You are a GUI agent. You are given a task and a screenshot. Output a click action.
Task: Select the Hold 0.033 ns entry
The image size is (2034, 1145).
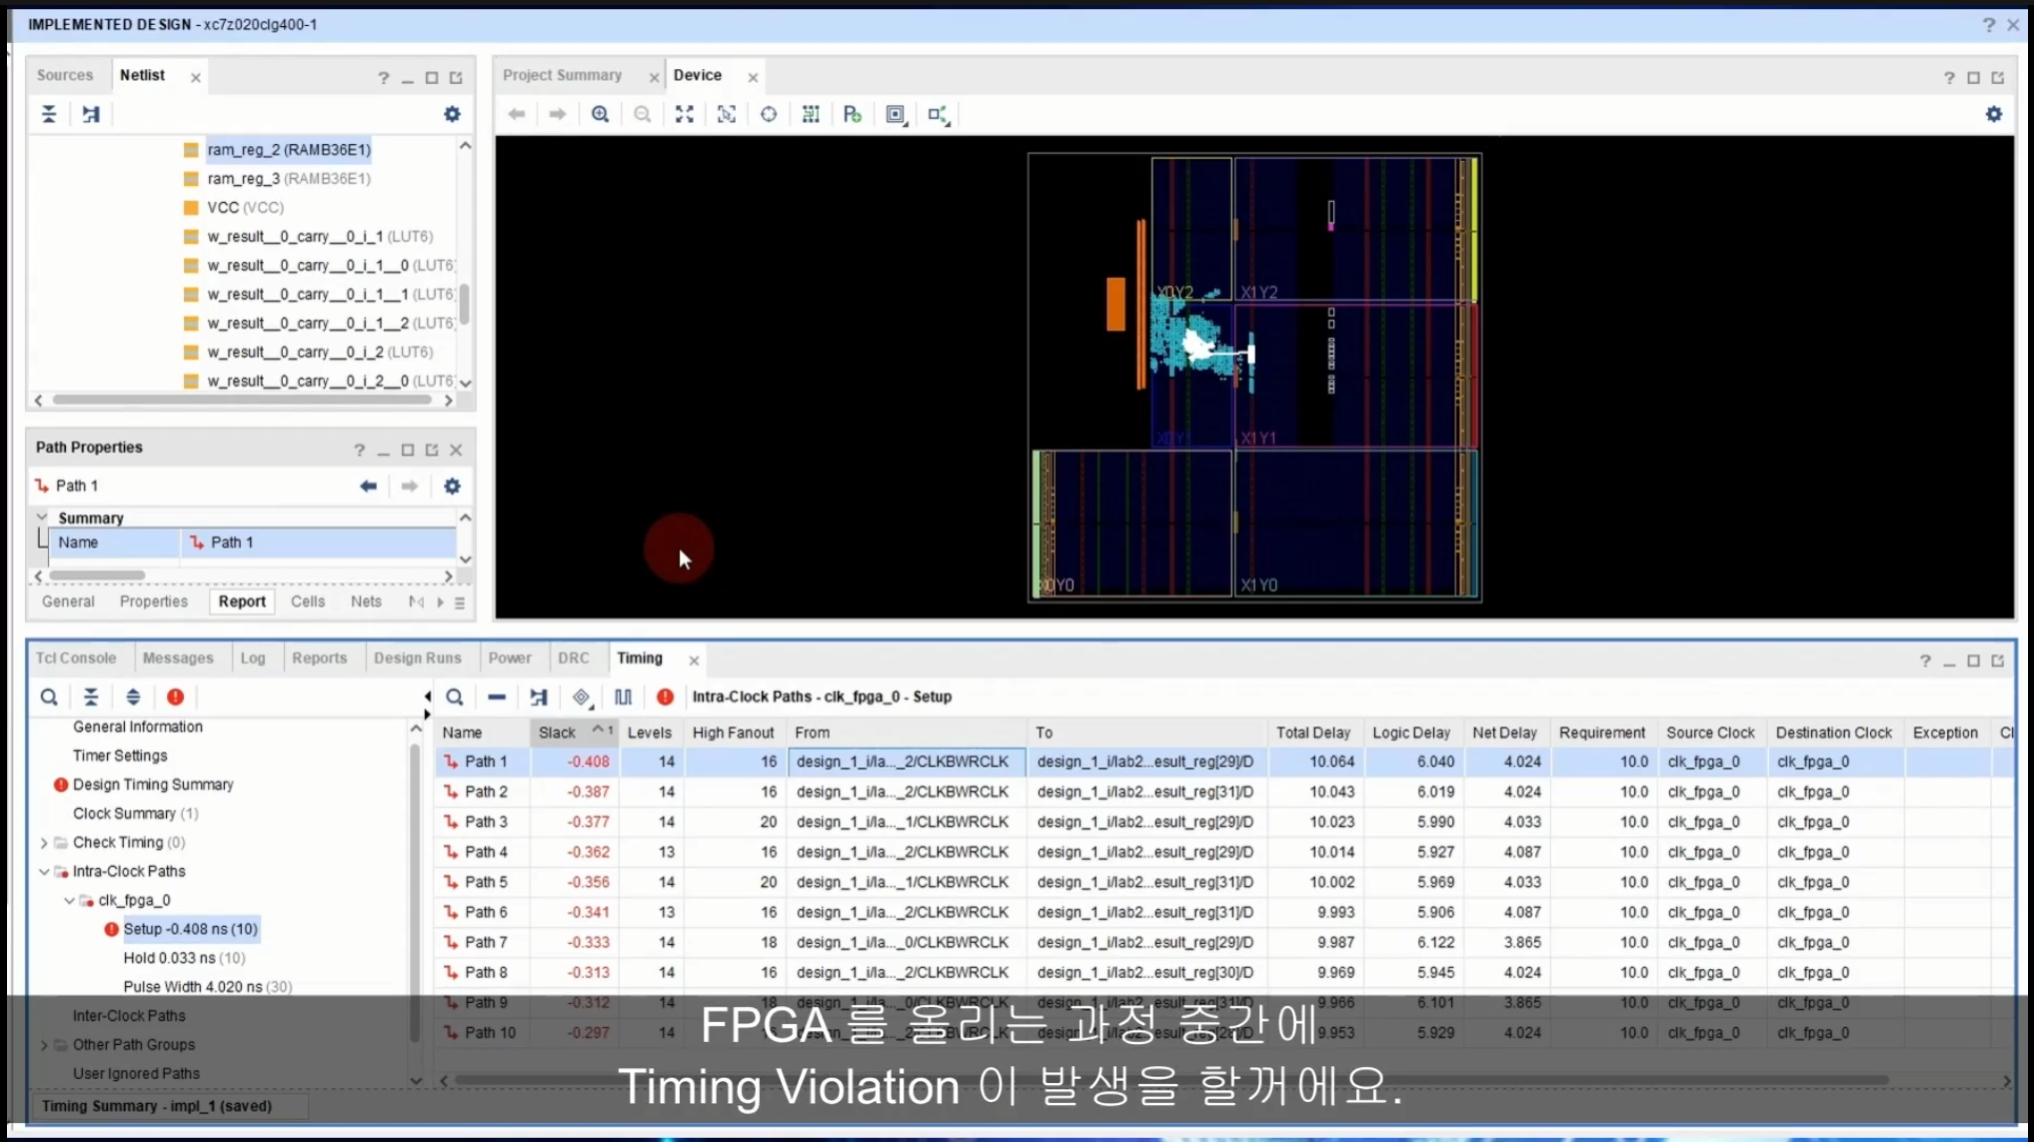(x=170, y=958)
